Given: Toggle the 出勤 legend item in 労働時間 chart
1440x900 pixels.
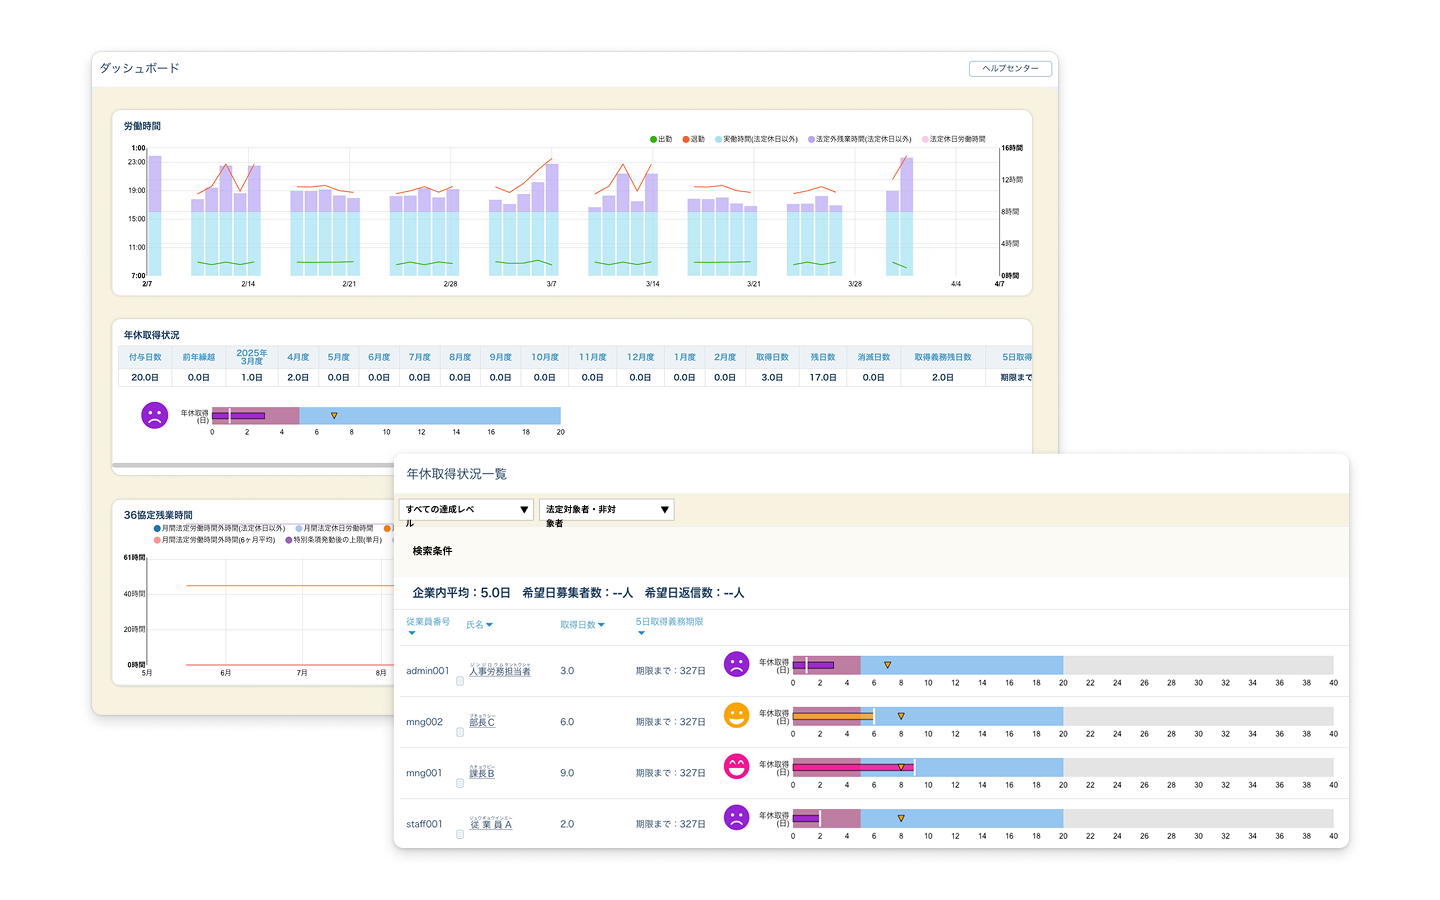Looking at the screenshot, I should click(661, 139).
